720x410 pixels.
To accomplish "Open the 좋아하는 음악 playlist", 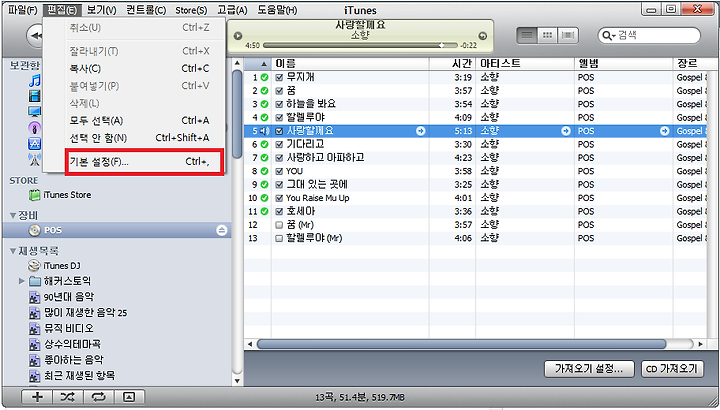I will point(66,360).
